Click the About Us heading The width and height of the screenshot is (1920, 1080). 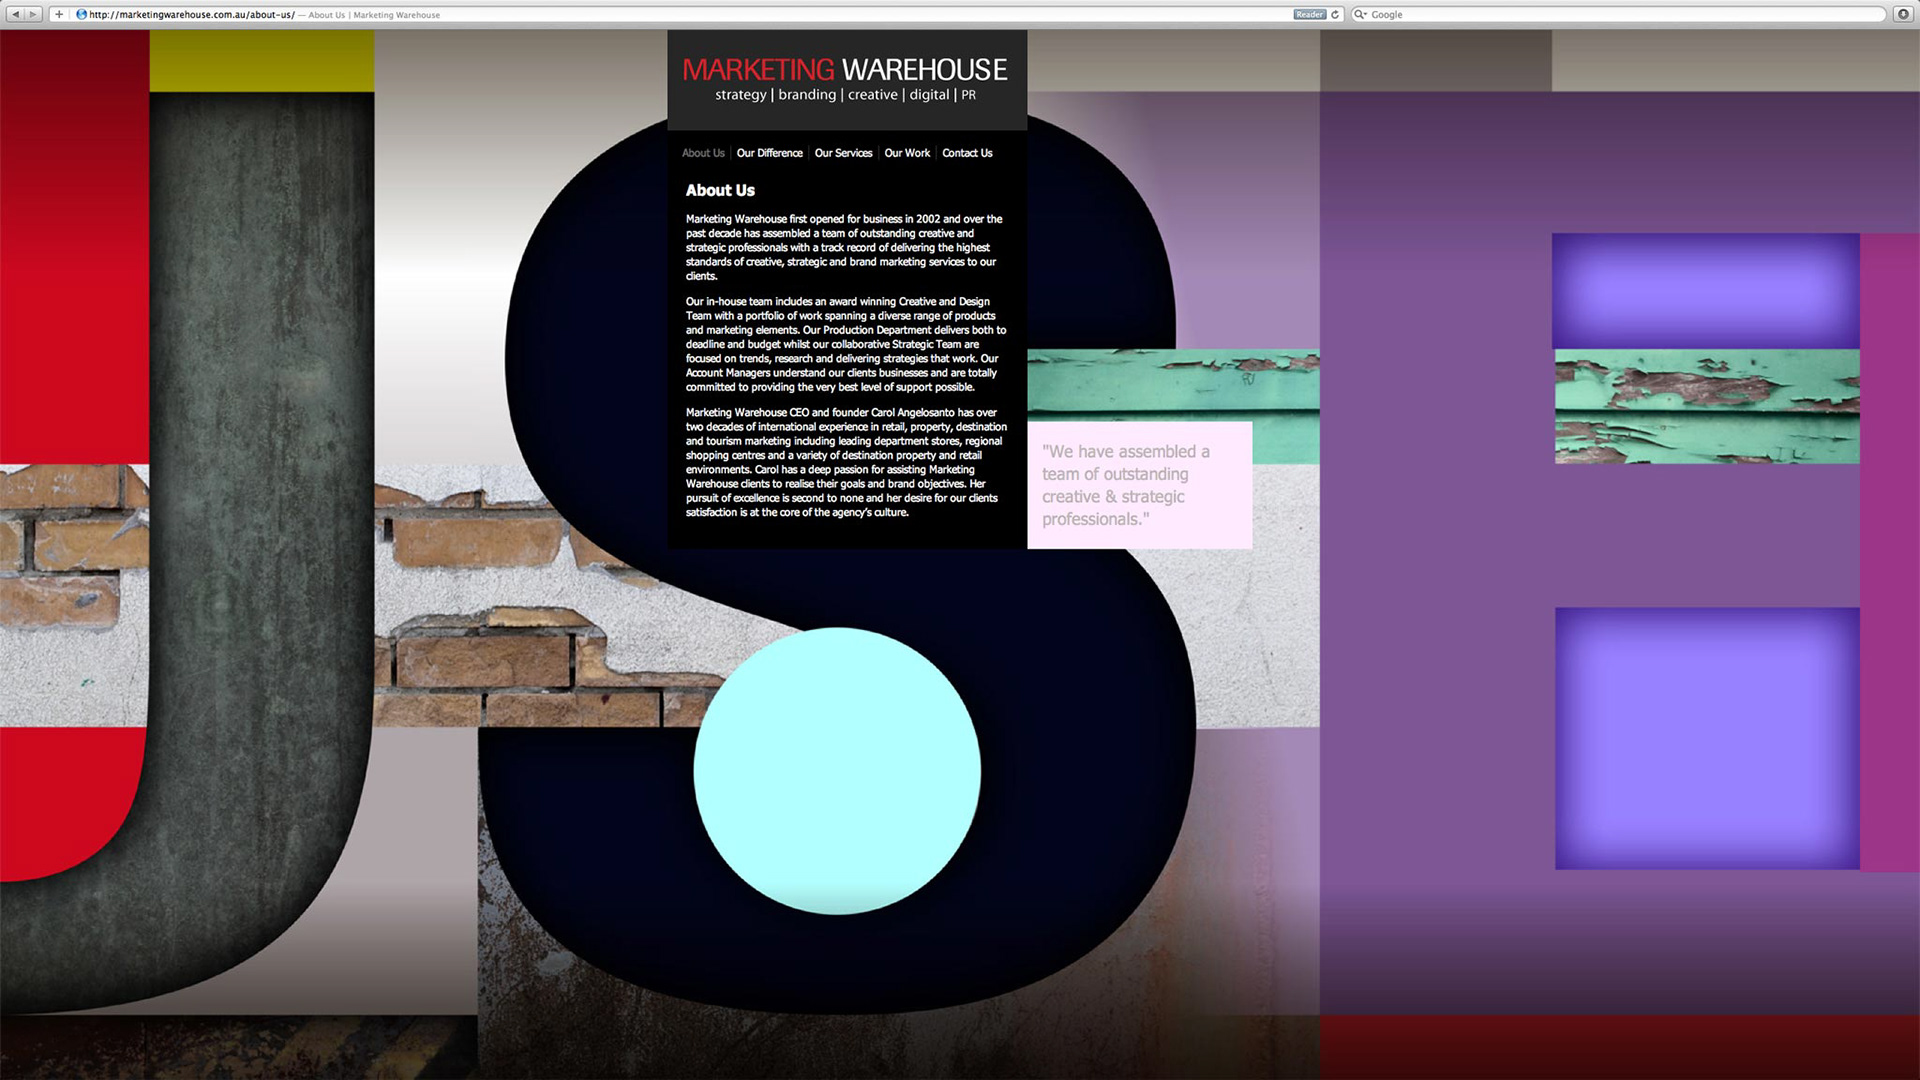click(720, 190)
